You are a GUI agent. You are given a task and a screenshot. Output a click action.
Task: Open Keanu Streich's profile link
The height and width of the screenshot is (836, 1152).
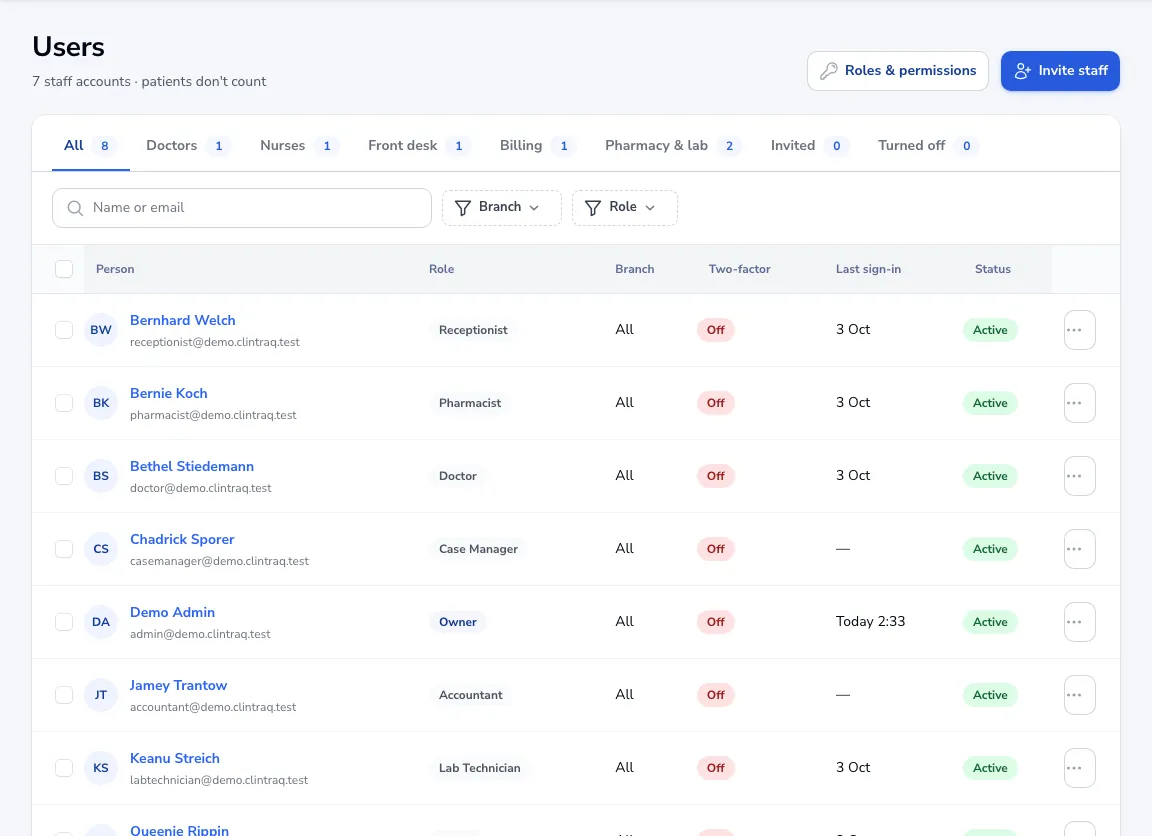175,758
